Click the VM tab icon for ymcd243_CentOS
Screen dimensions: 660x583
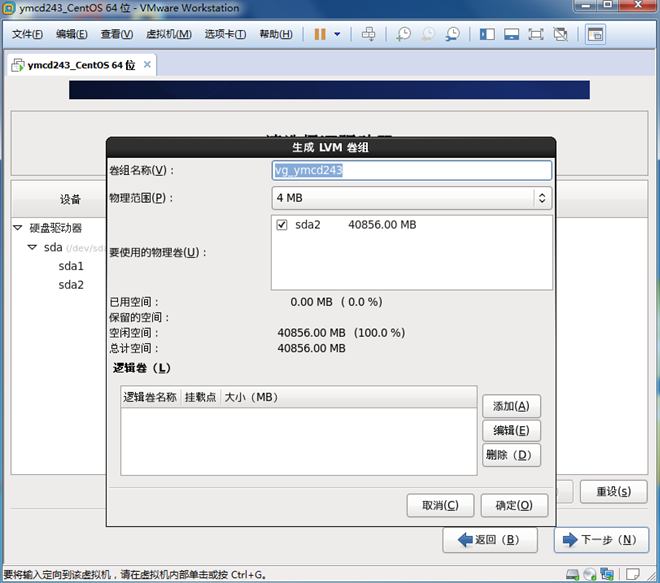tap(18, 65)
